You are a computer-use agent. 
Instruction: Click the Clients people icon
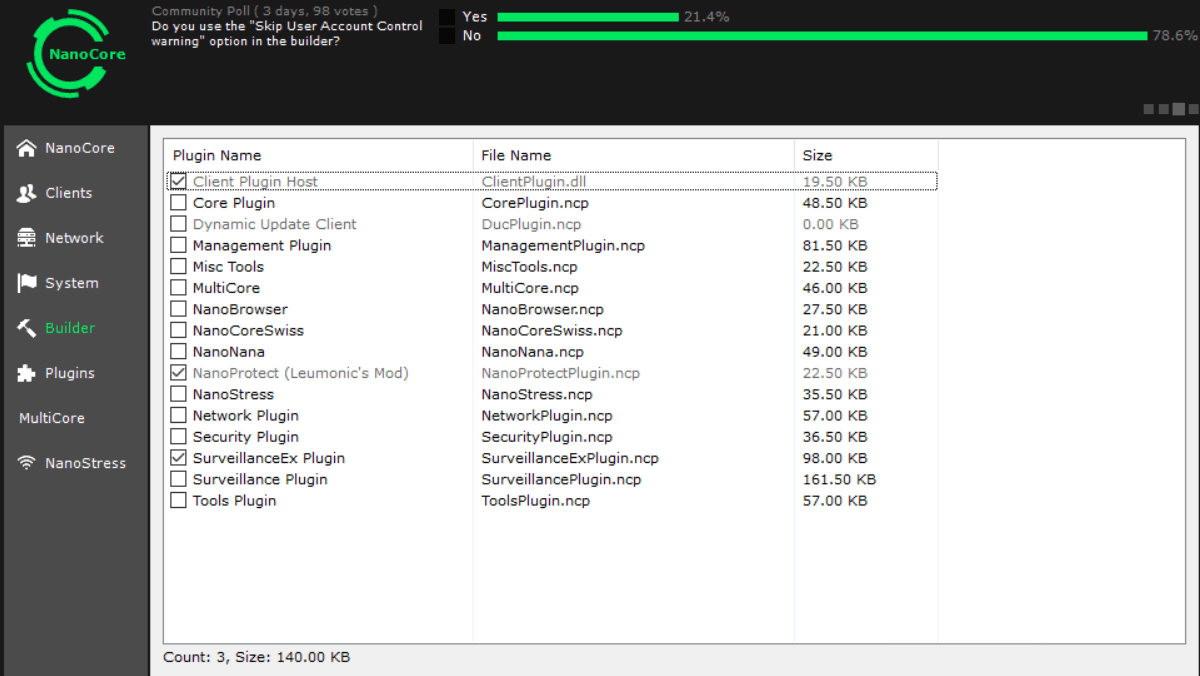27,193
